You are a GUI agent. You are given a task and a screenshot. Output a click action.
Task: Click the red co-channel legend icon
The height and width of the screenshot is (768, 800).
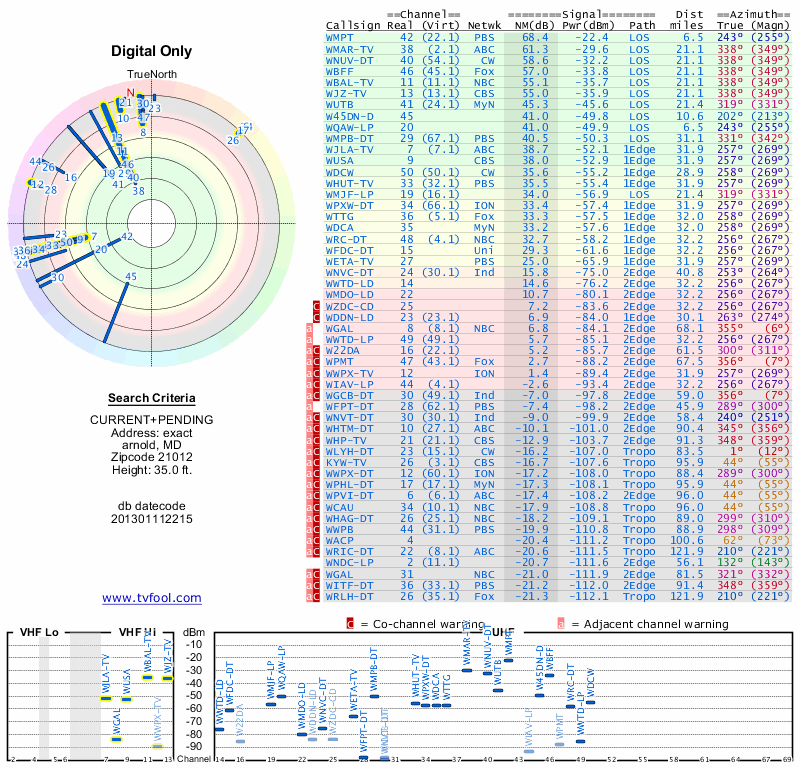[350, 624]
